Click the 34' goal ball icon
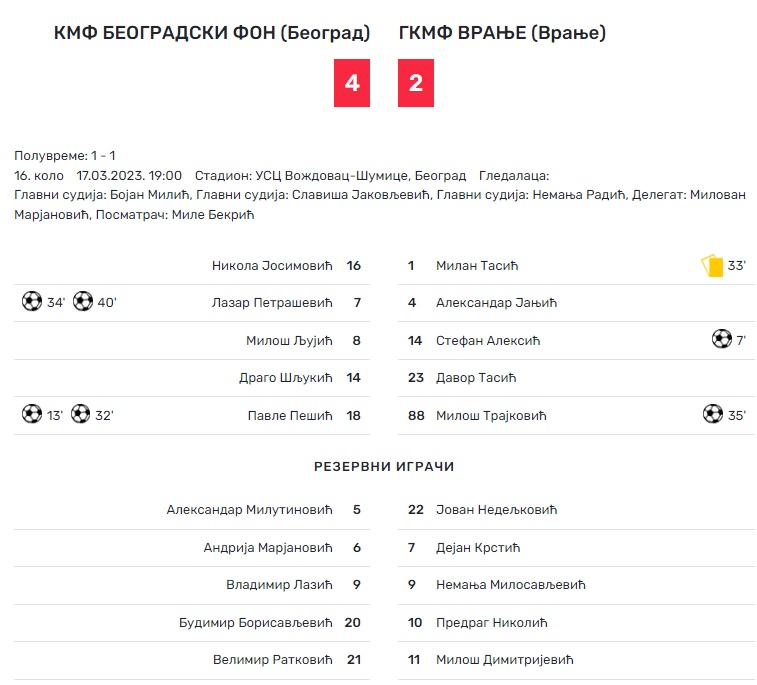 tap(32, 301)
